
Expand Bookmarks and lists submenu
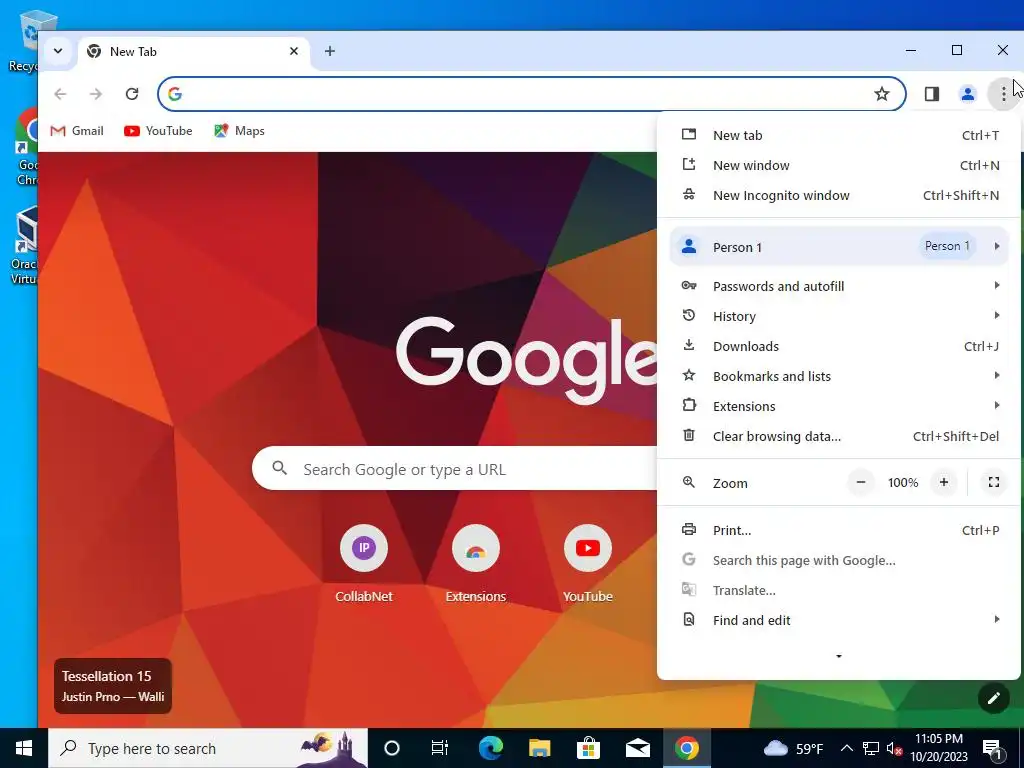[839, 376]
